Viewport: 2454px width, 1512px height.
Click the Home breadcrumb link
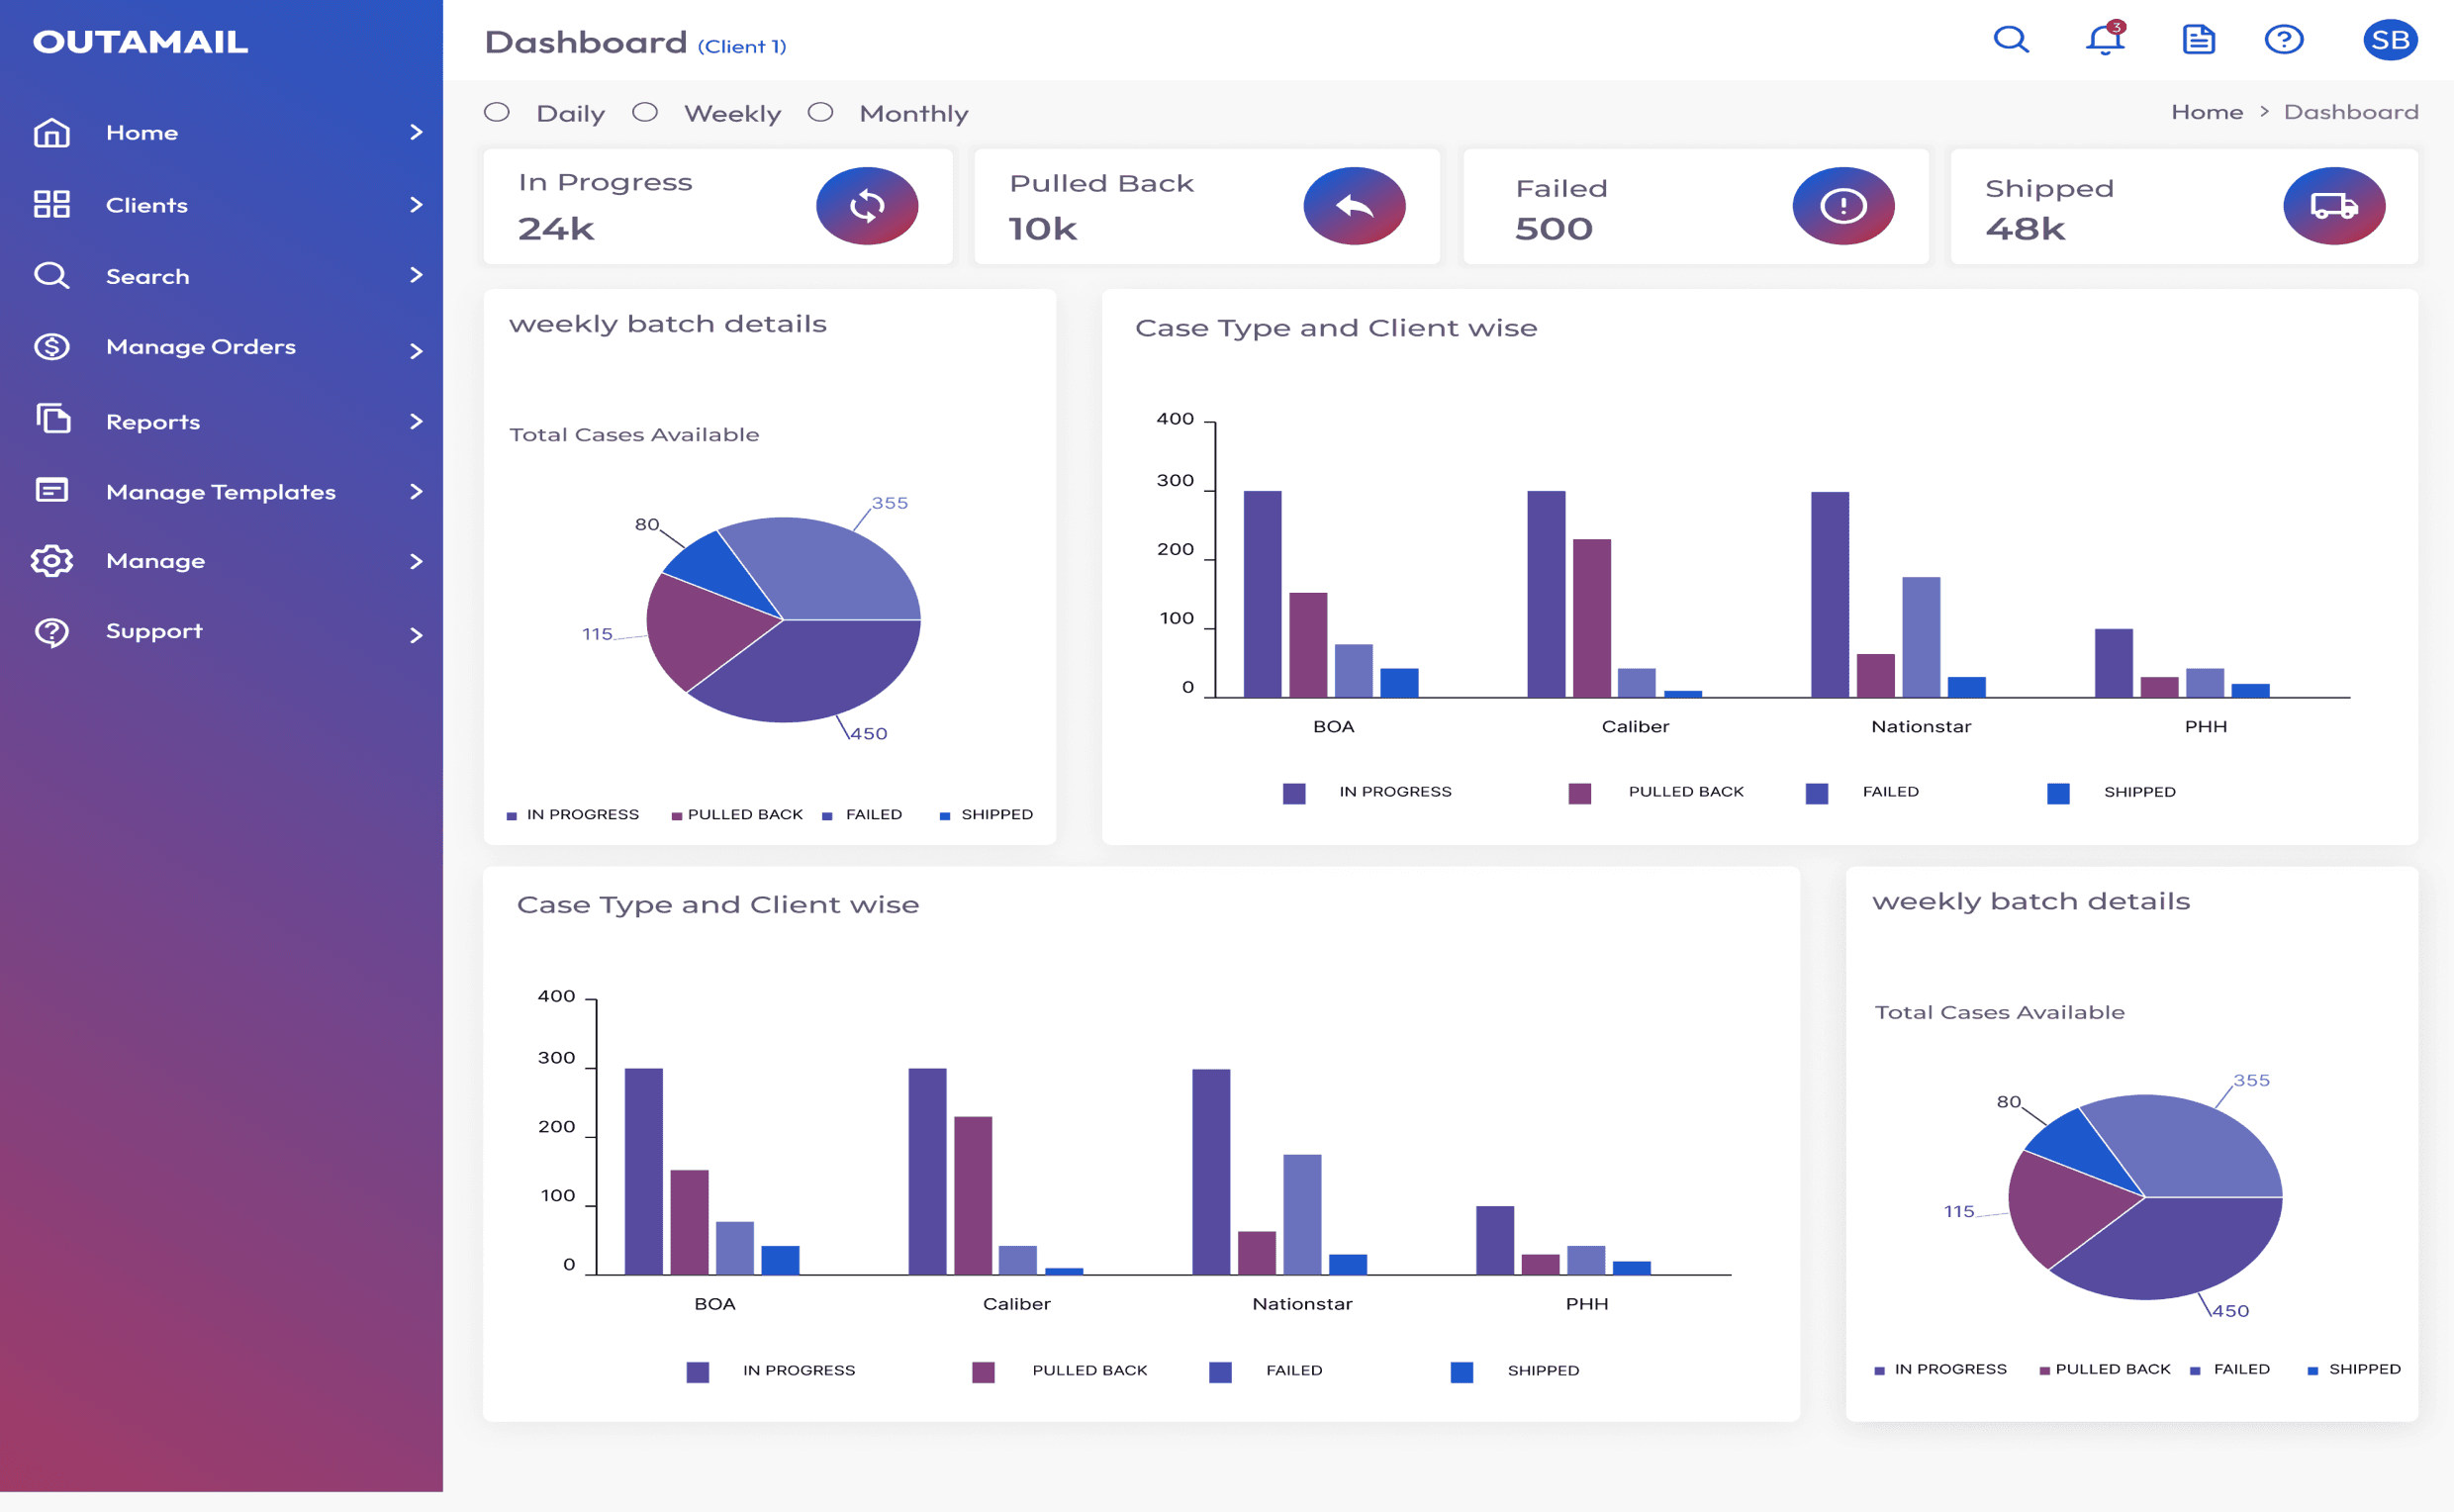pos(2206,112)
